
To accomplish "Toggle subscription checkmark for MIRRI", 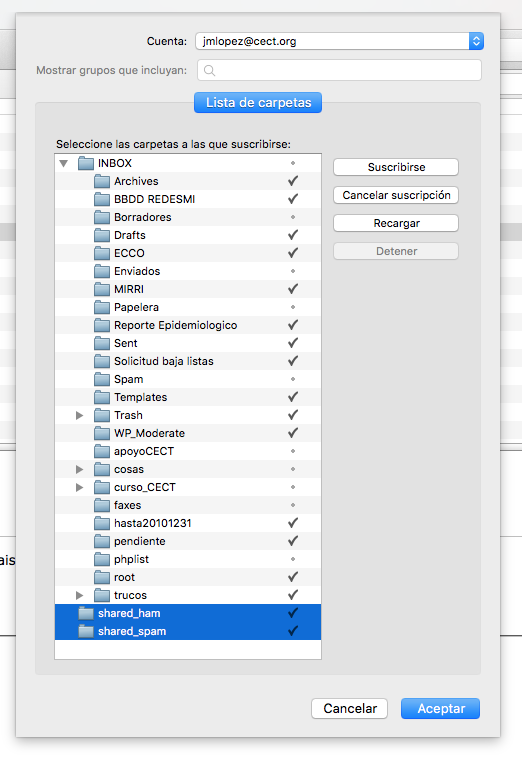I will pos(293,289).
